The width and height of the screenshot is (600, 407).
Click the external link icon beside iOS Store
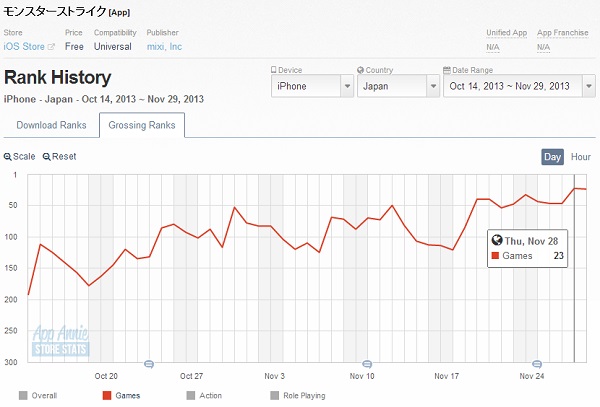50,47
